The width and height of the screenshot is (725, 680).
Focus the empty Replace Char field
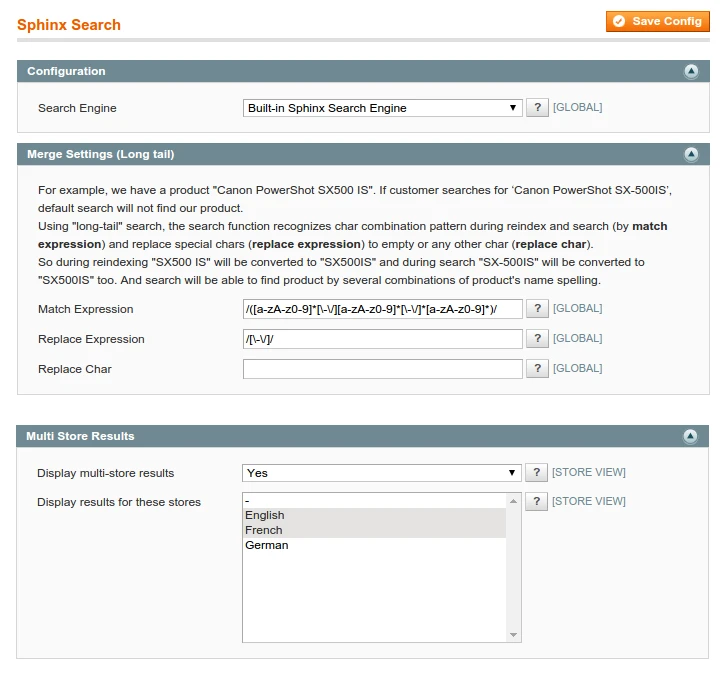click(x=383, y=369)
